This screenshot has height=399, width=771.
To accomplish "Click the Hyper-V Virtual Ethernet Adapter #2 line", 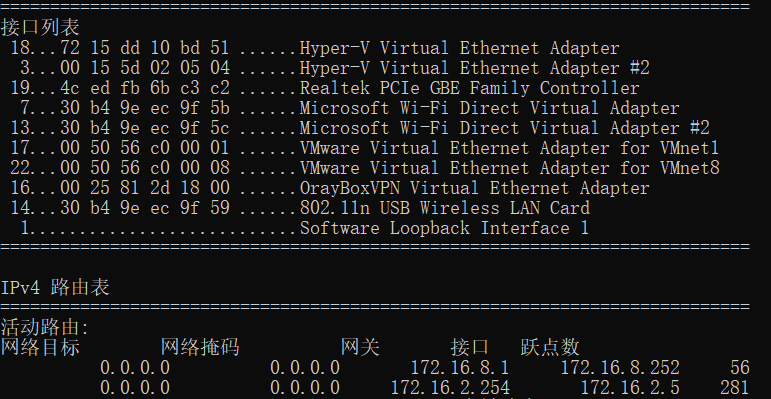I will [x=330, y=68].
